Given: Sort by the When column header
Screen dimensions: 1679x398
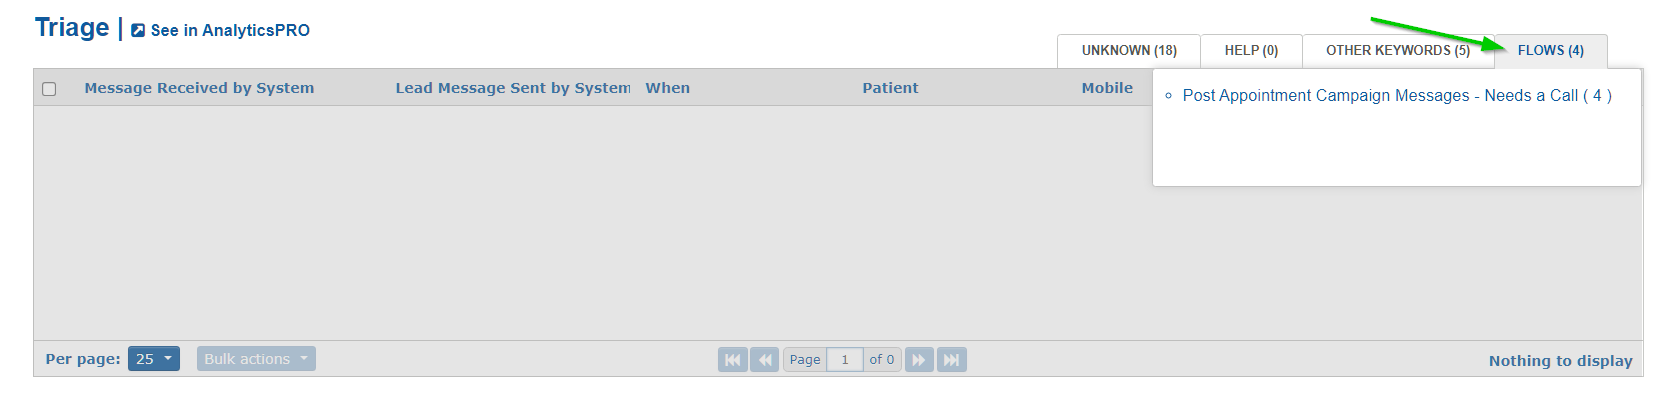Looking at the screenshot, I should pos(668,88).
